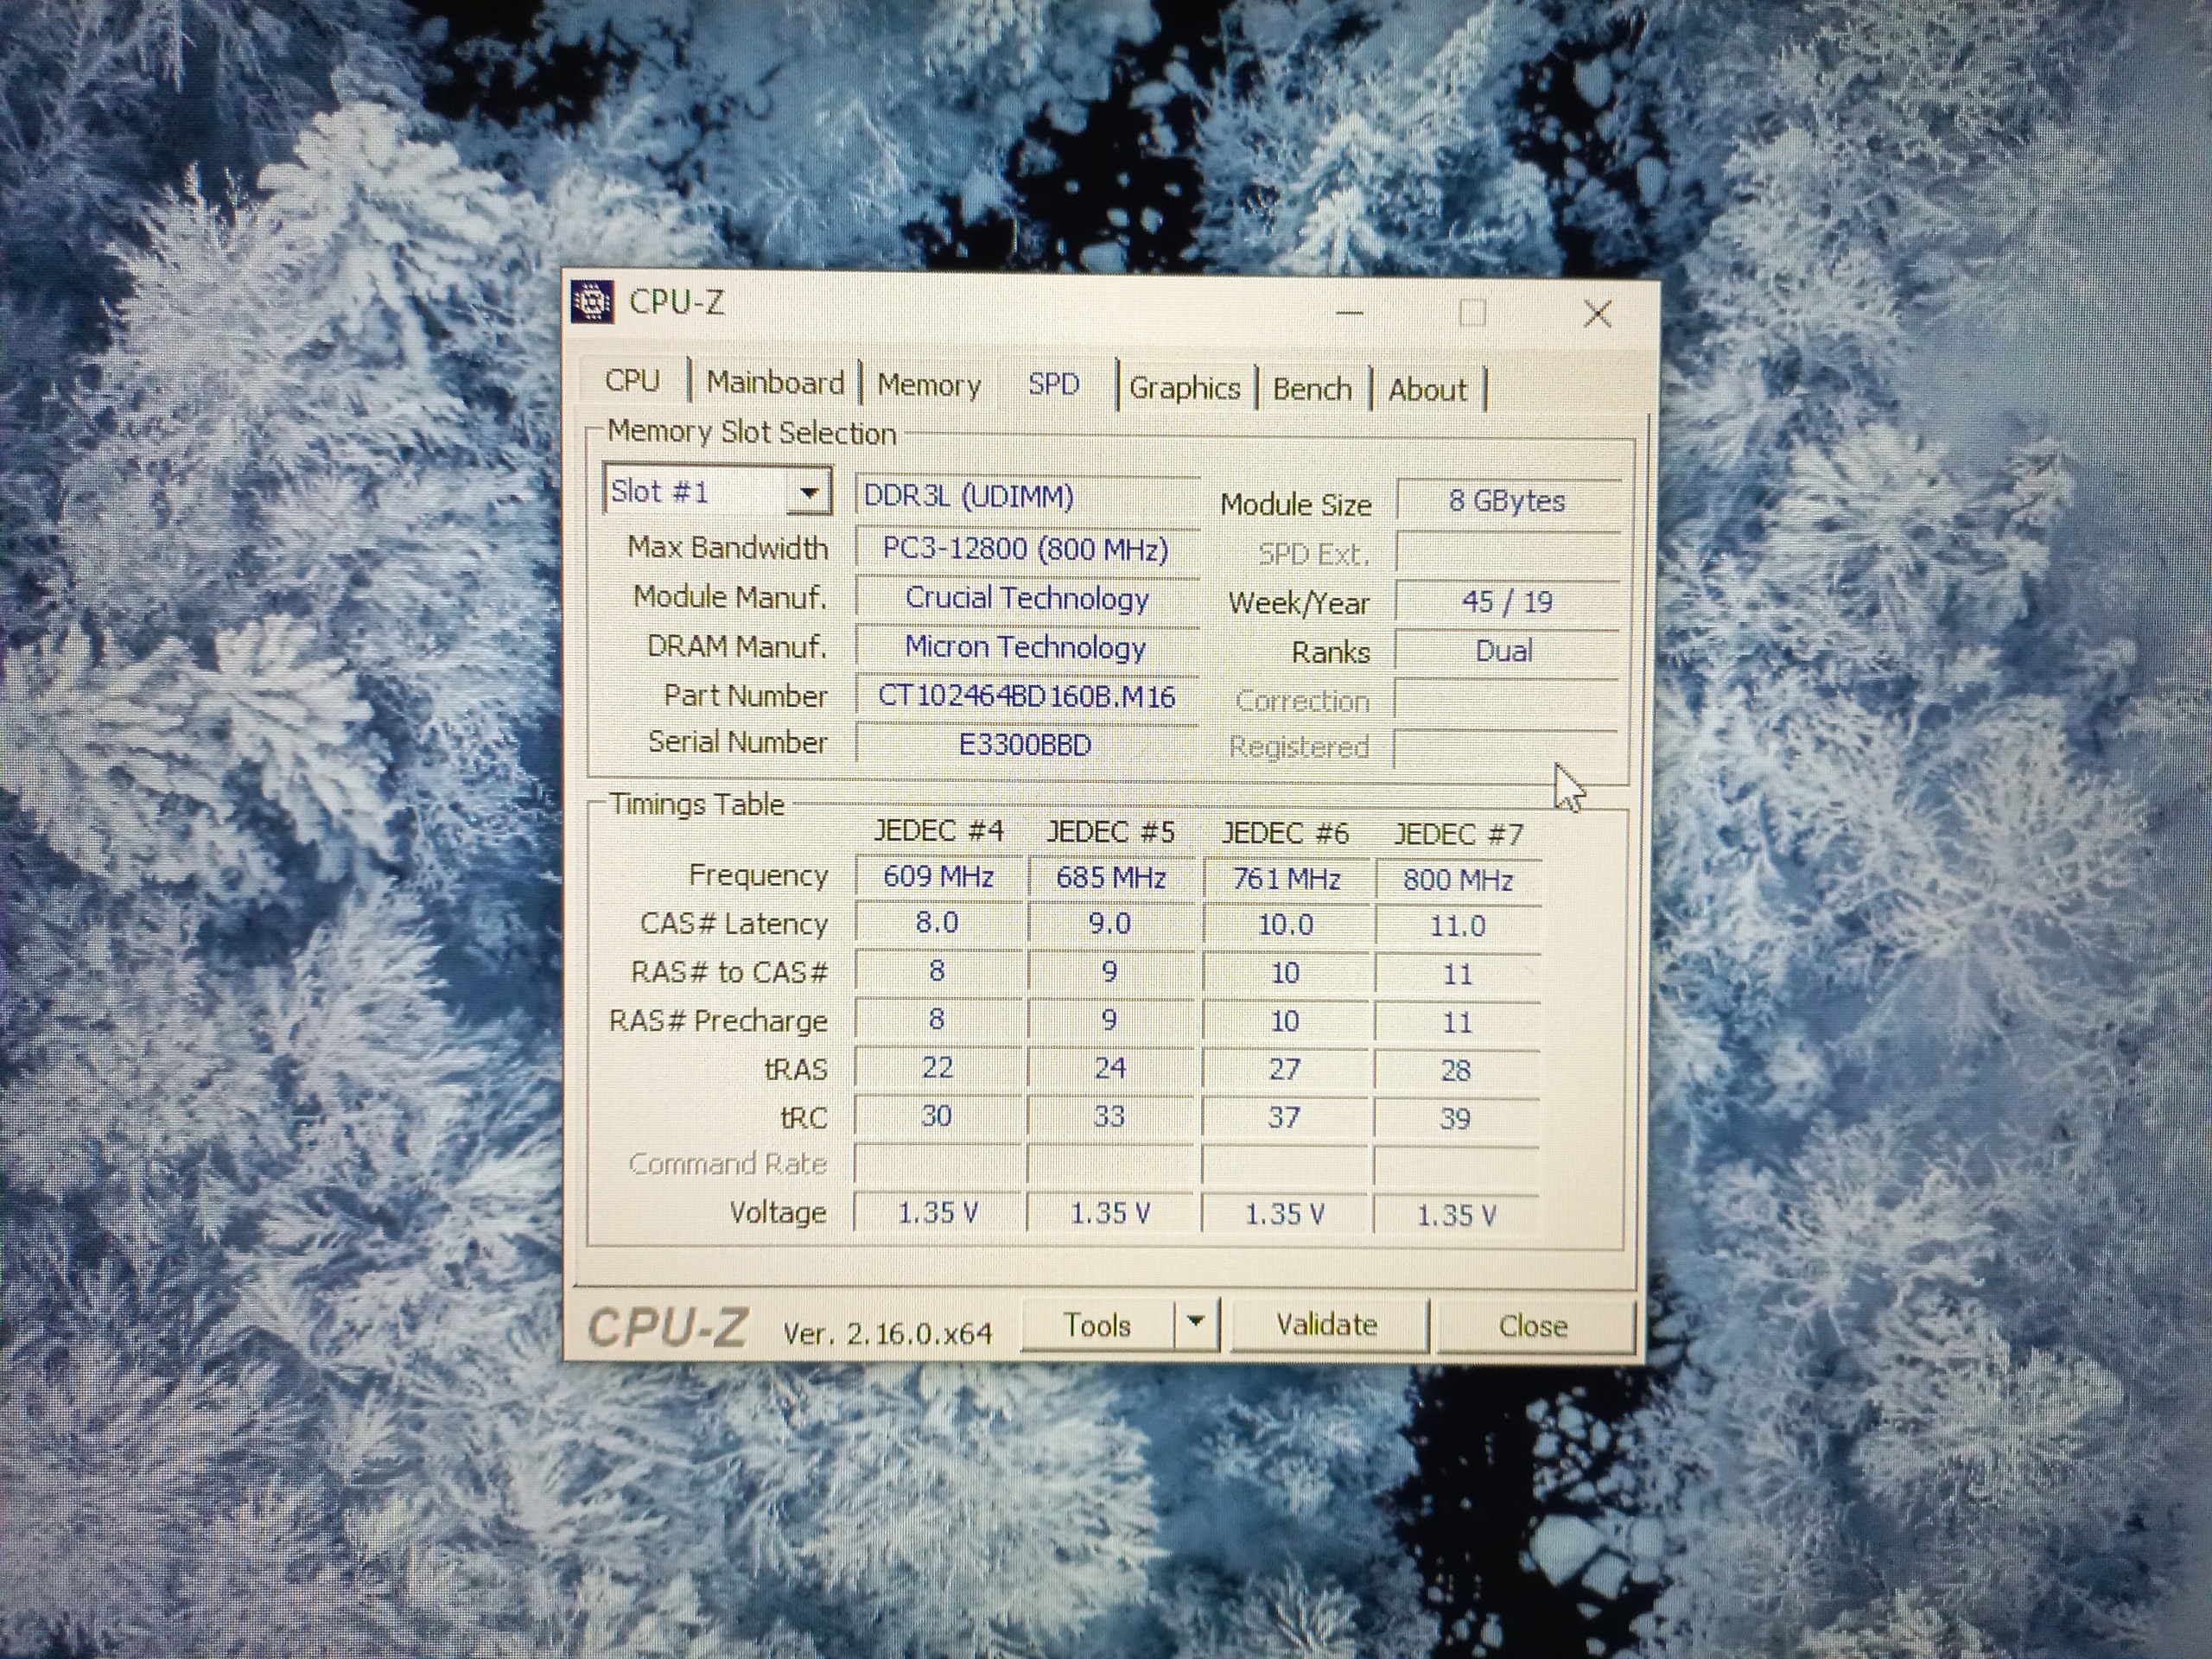Click the JEDEC #7 frequency 800 MHz cell
This screenshot has width=2212, height=1659.
(x=1457, y=880)
